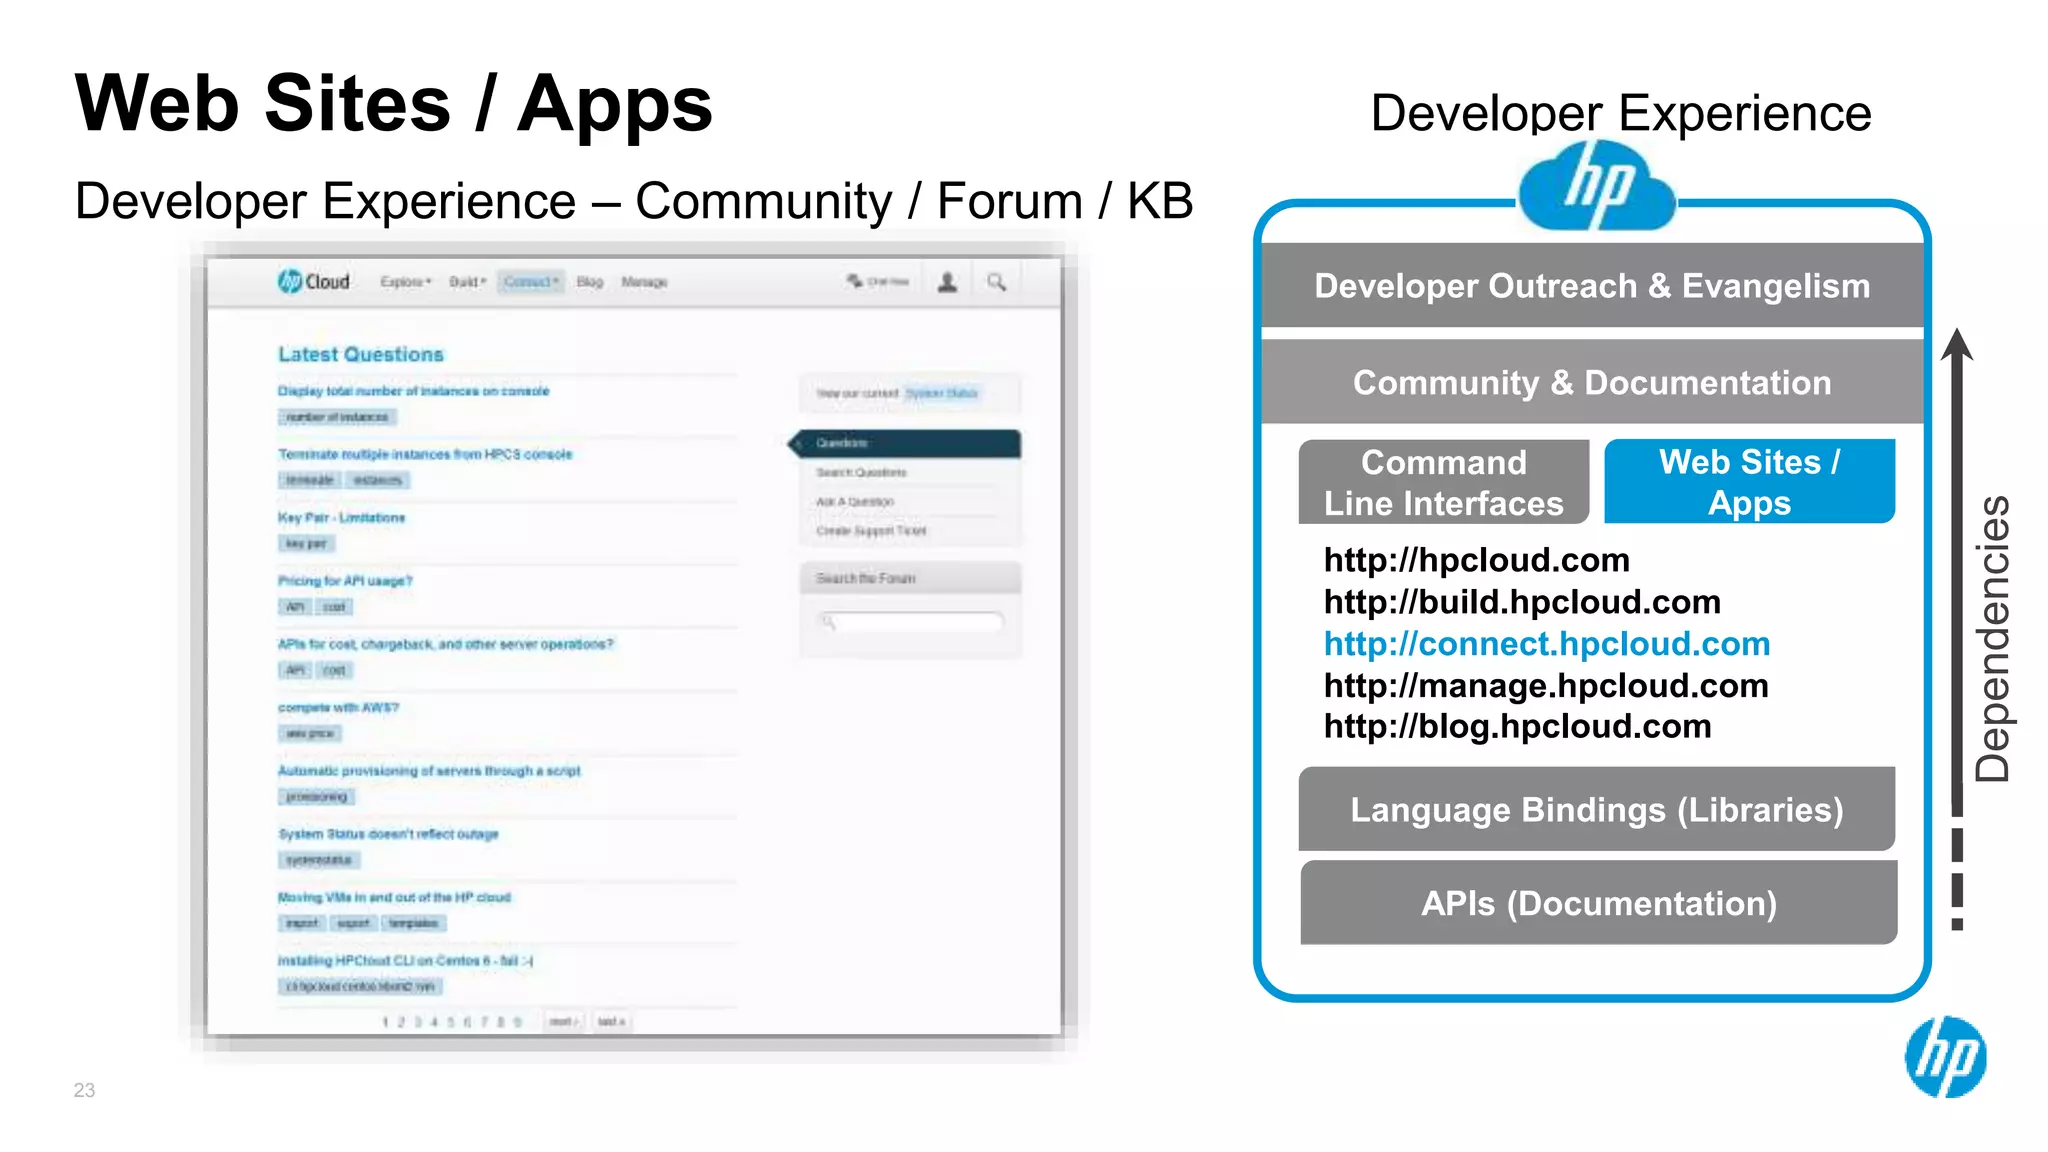Open question 'Pricing for API usage?'
This screenshot has width=2048, height=1152.
pyautogui.click(x=345, y=580)
